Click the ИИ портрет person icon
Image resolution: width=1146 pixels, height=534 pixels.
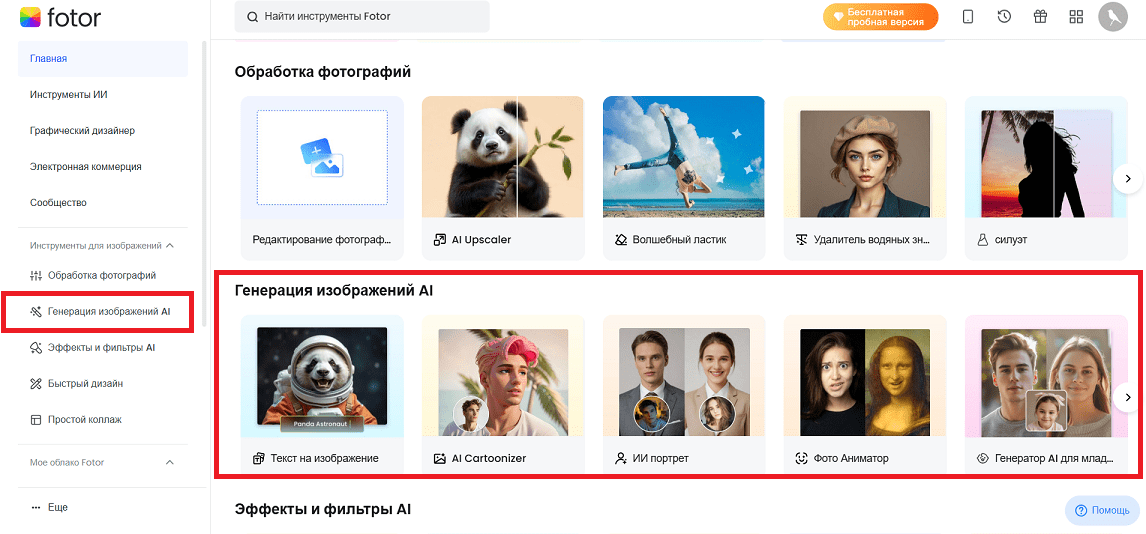[621, 459]
